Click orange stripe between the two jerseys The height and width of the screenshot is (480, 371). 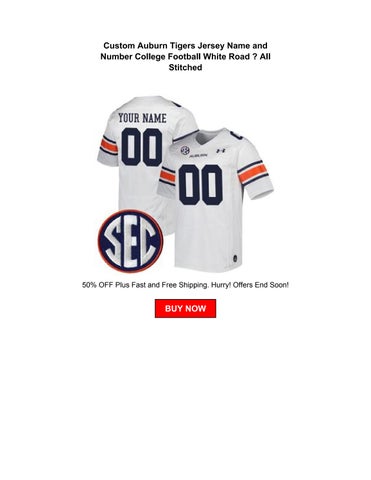pos(168,176)
